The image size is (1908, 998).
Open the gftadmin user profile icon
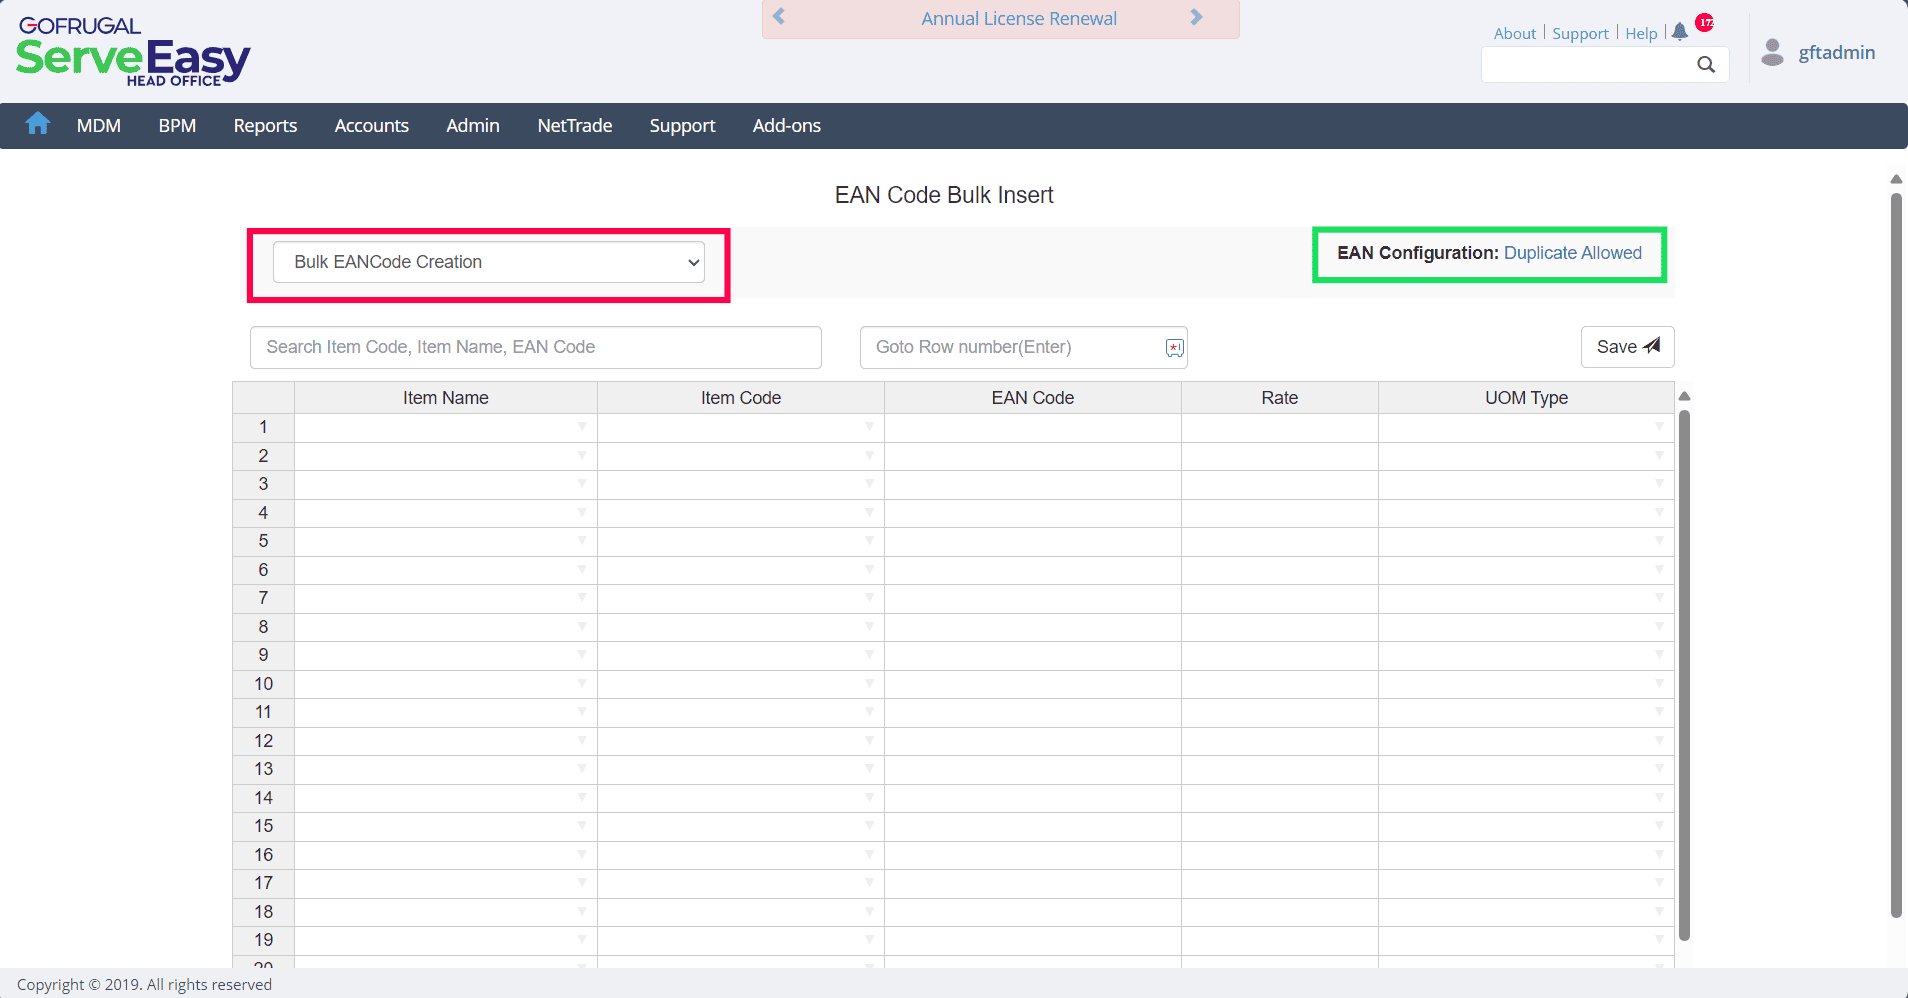point(1773,52)
